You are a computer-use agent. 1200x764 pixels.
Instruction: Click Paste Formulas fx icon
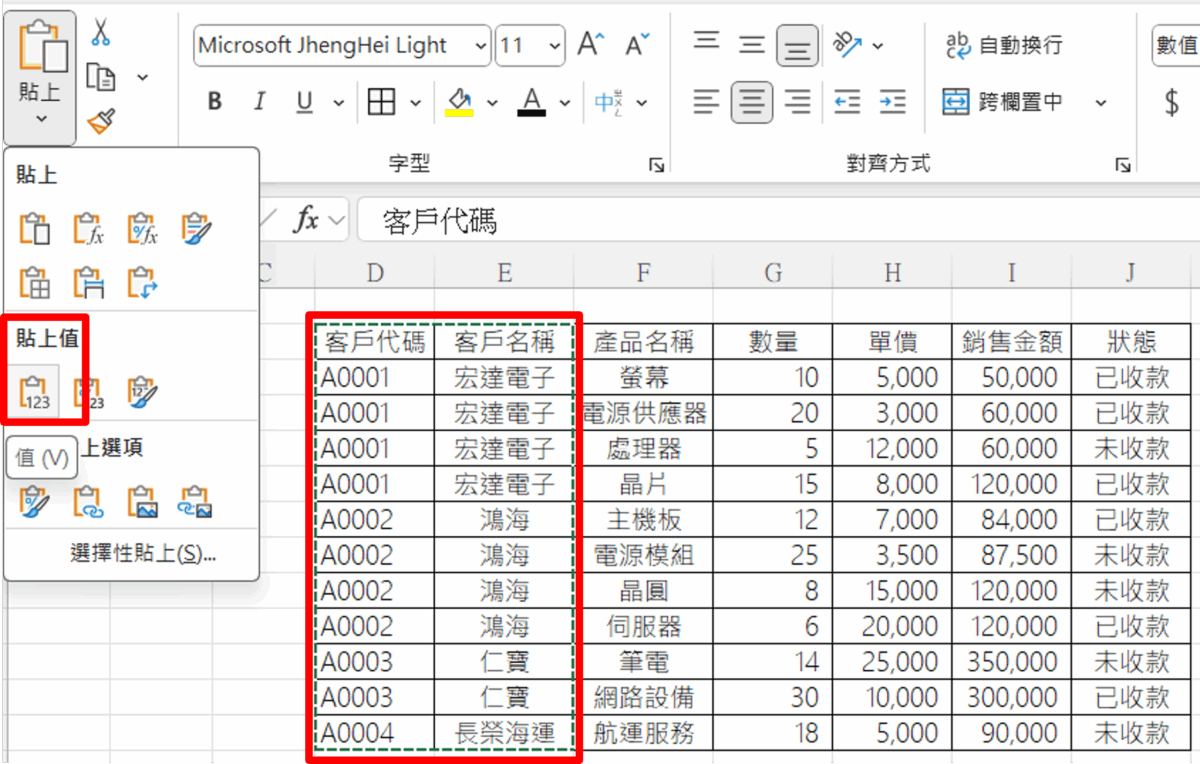[x=89, y=230]
